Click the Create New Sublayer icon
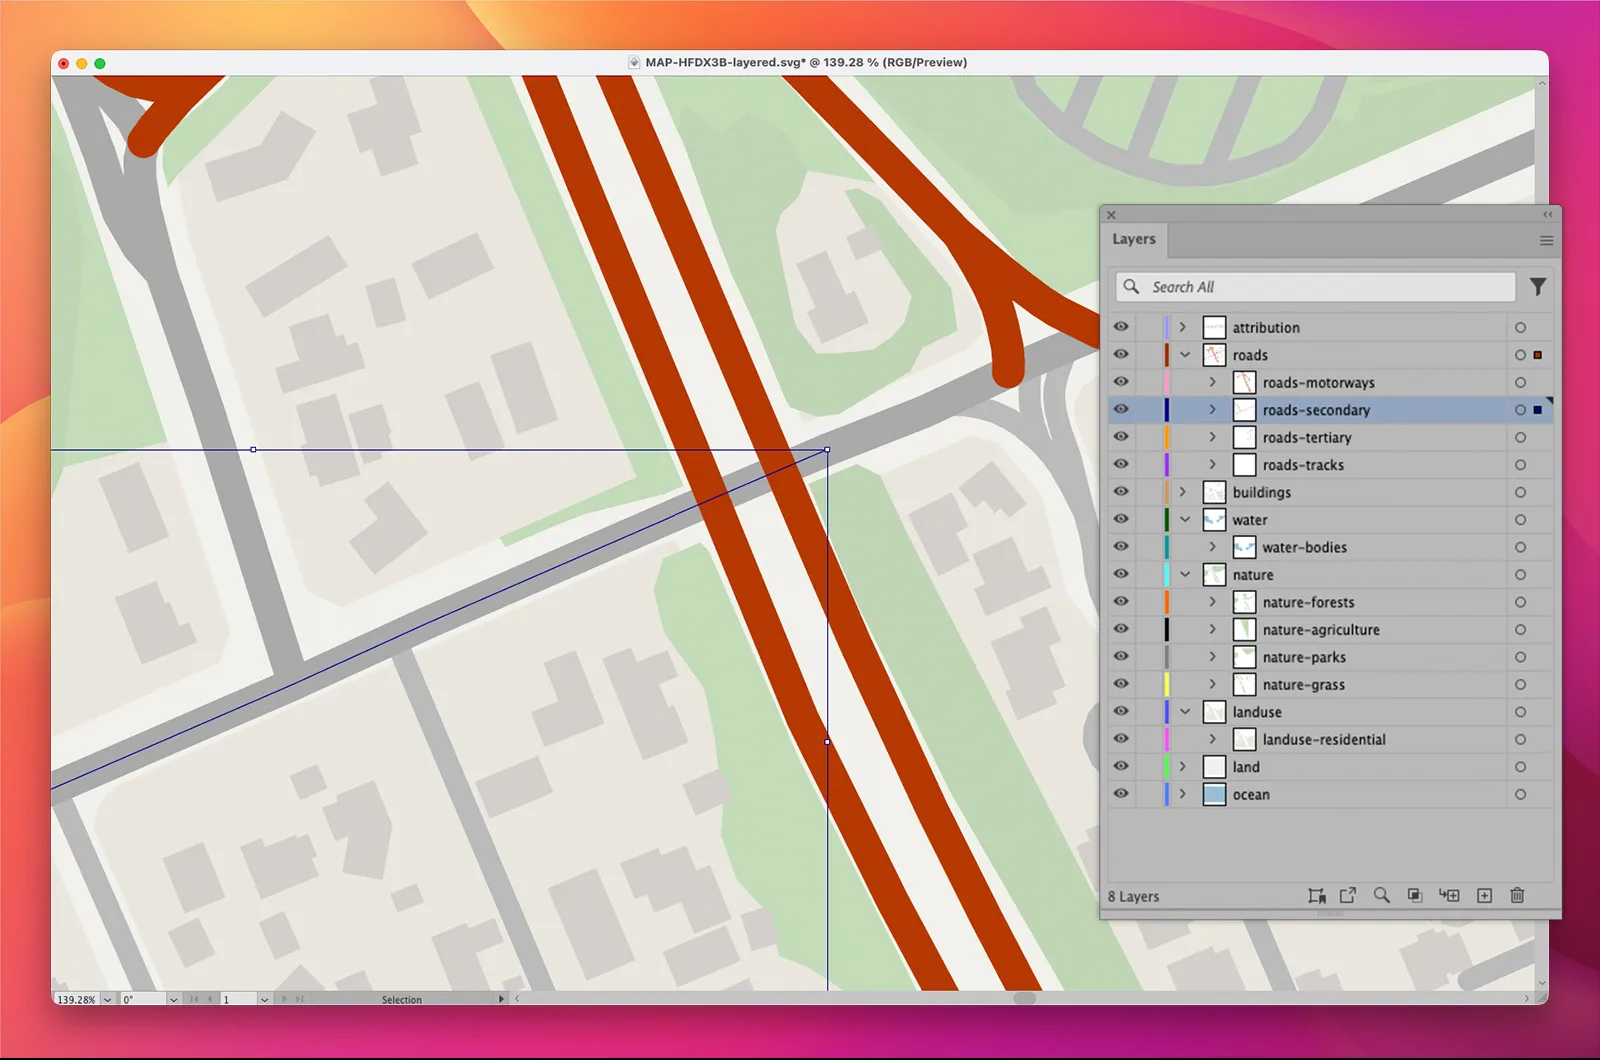The width and height of the screenshot is (1600, 1060). (1449, 896)
